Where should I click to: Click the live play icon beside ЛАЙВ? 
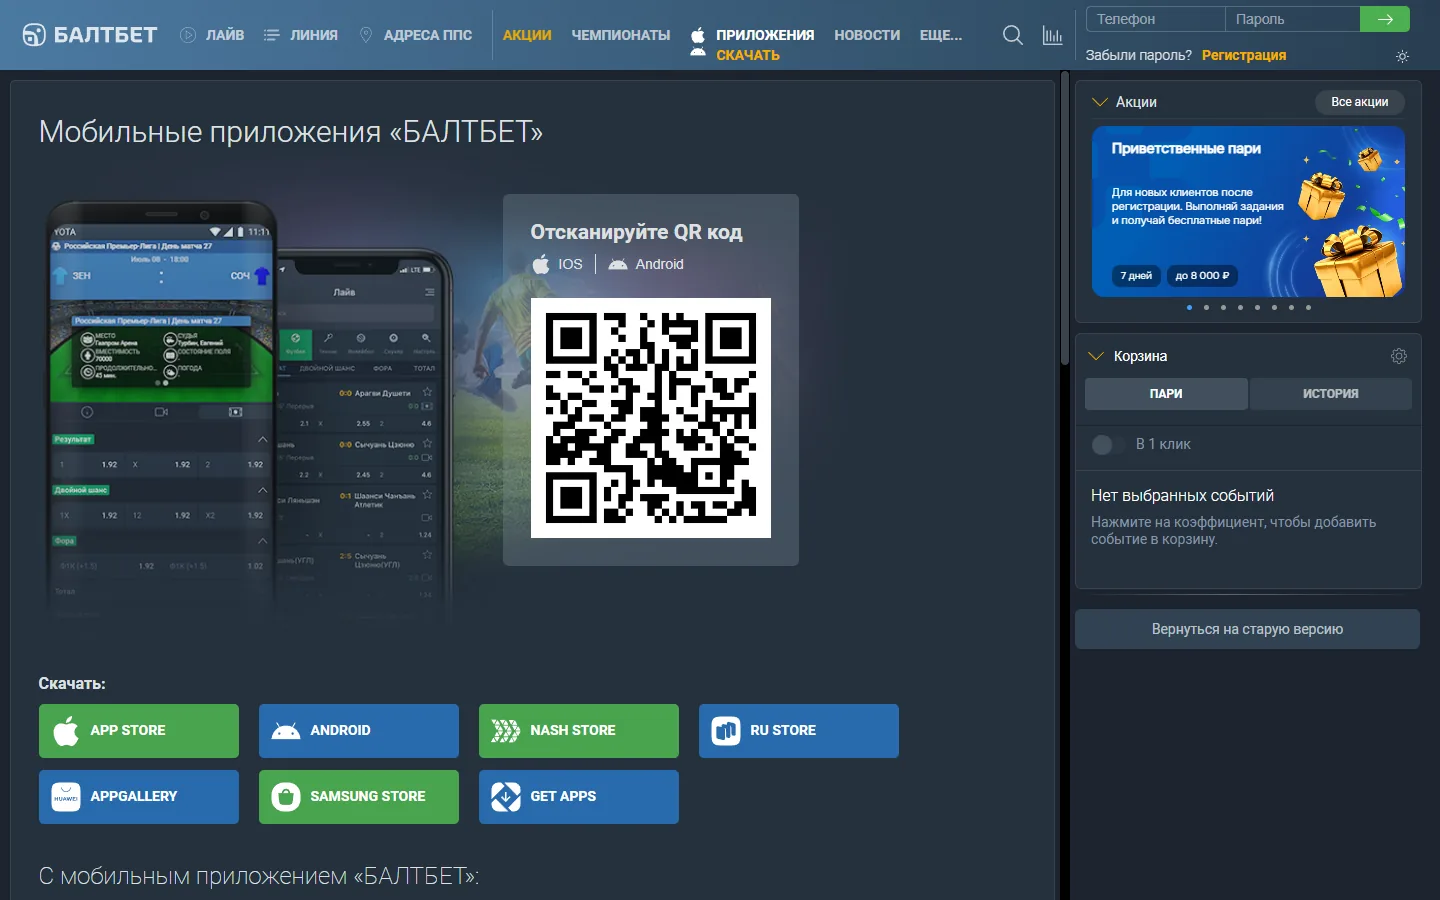point(188,35)
